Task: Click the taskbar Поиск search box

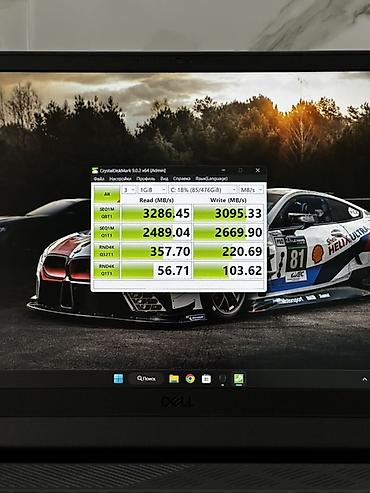Action: (x=146, y=379)
